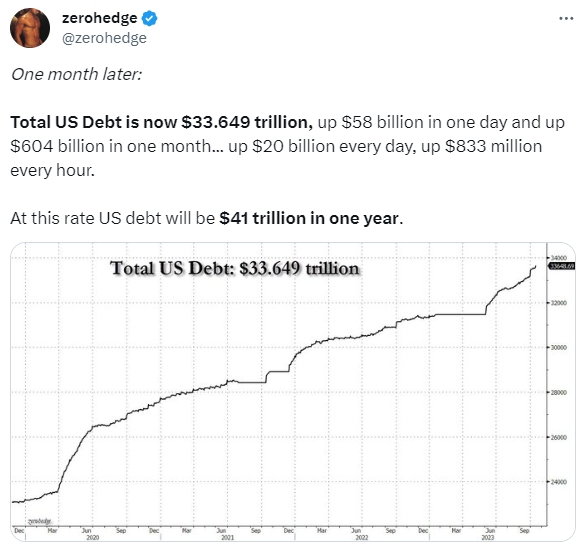Click the zerohedge watermark in the chart
This screenshot has height=547, width=582.
[39, 521]
